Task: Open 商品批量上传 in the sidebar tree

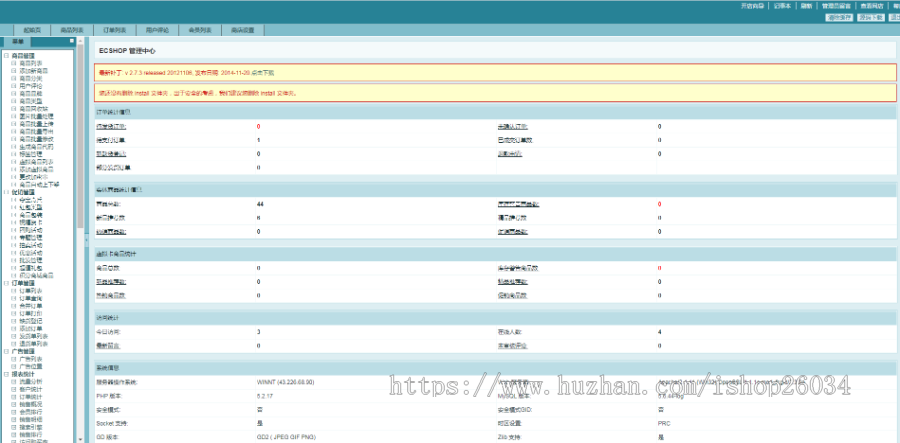Action: point(37,124)
